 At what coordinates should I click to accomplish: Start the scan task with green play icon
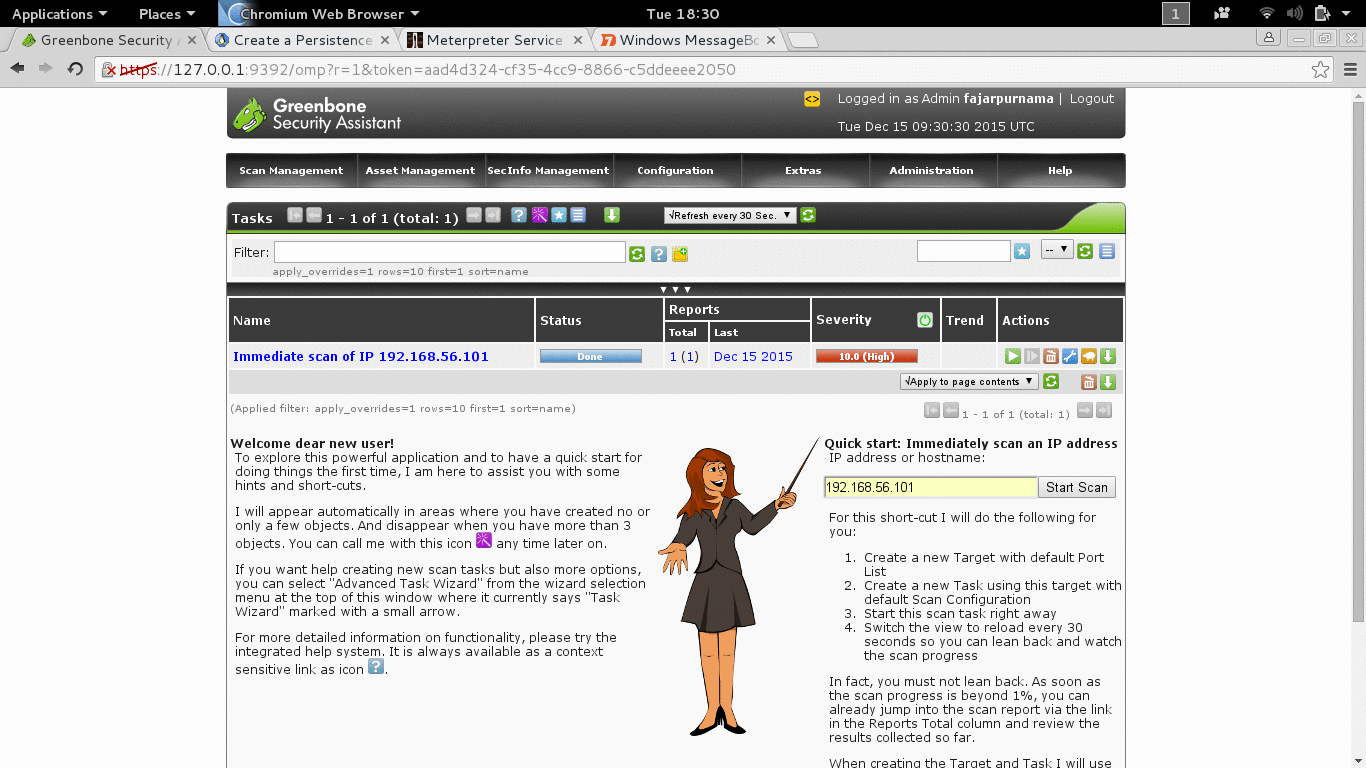point(1012,356)
